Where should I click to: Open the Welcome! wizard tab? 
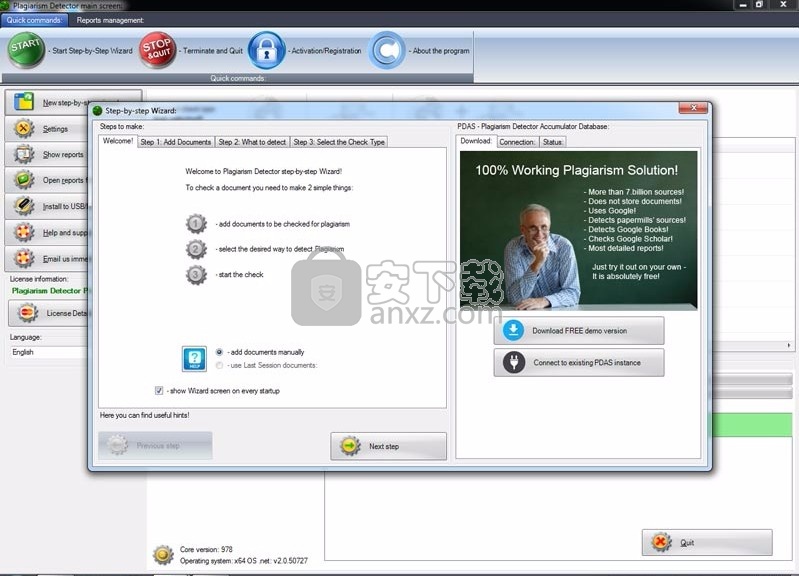[118, 141]
